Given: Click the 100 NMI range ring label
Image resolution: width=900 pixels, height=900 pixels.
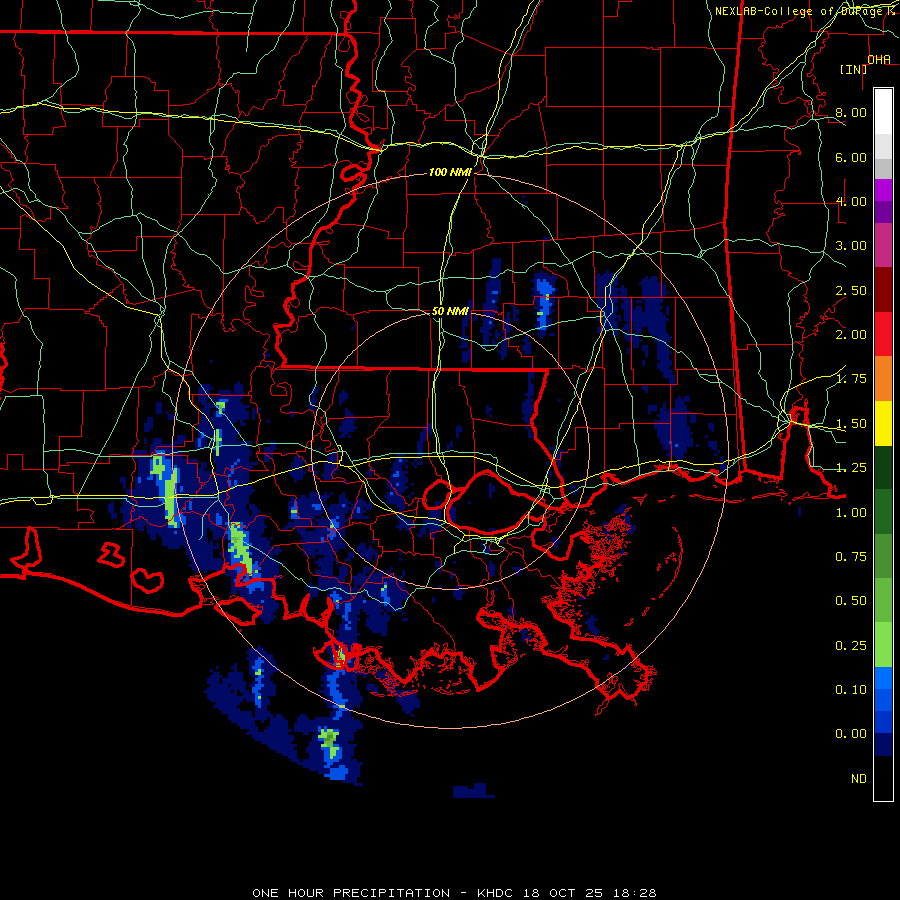Looking at the screenshot, I should [x=450, y=172].
